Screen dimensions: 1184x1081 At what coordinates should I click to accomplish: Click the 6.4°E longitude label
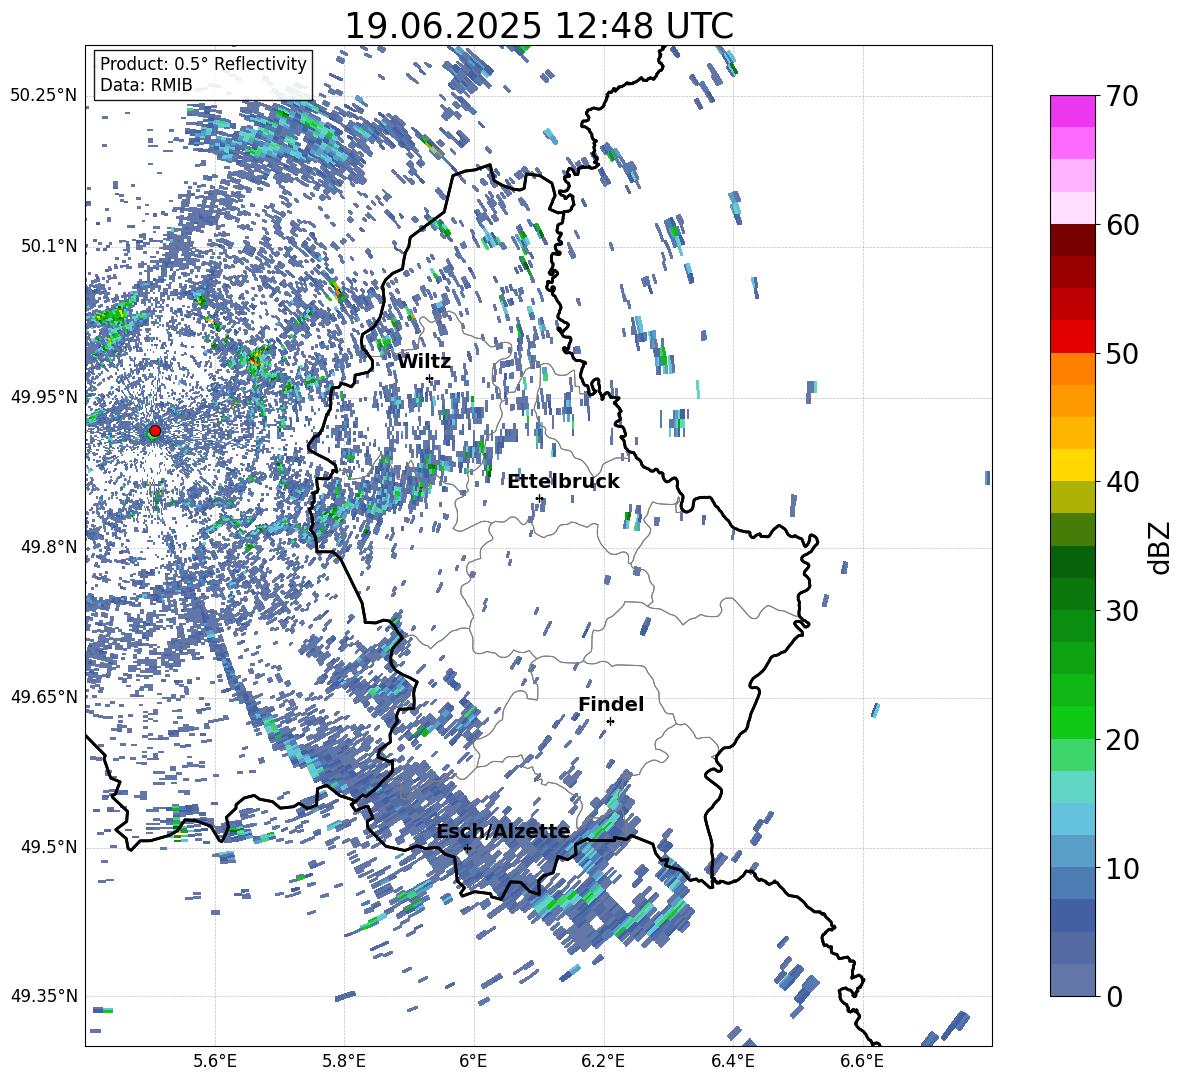733,1061
